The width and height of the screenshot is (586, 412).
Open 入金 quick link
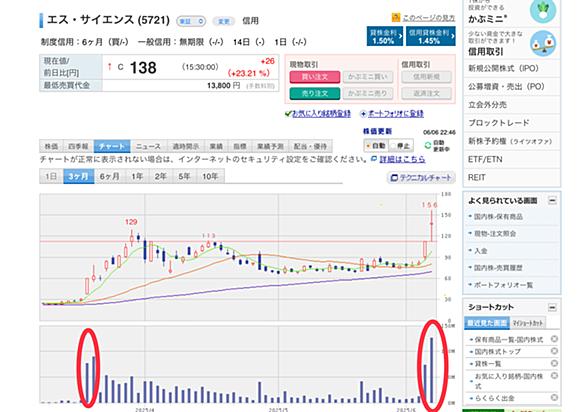click(480, 251)
